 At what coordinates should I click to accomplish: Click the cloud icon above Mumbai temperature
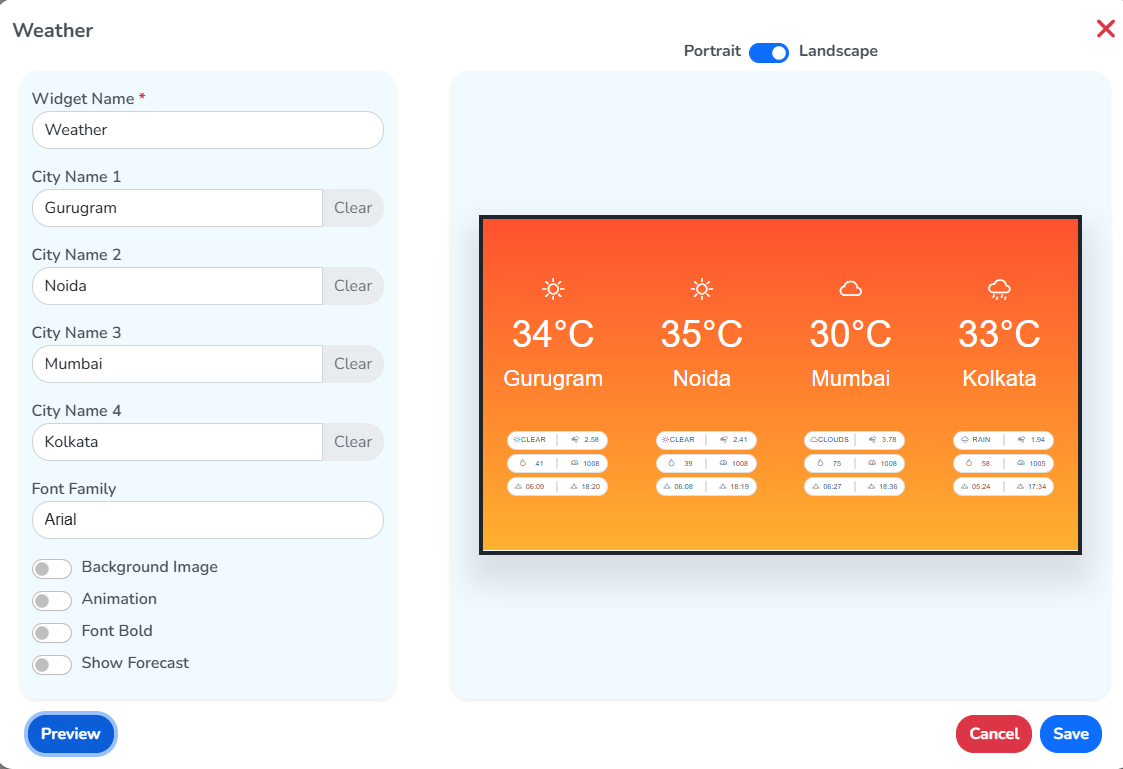coord(850,289)
